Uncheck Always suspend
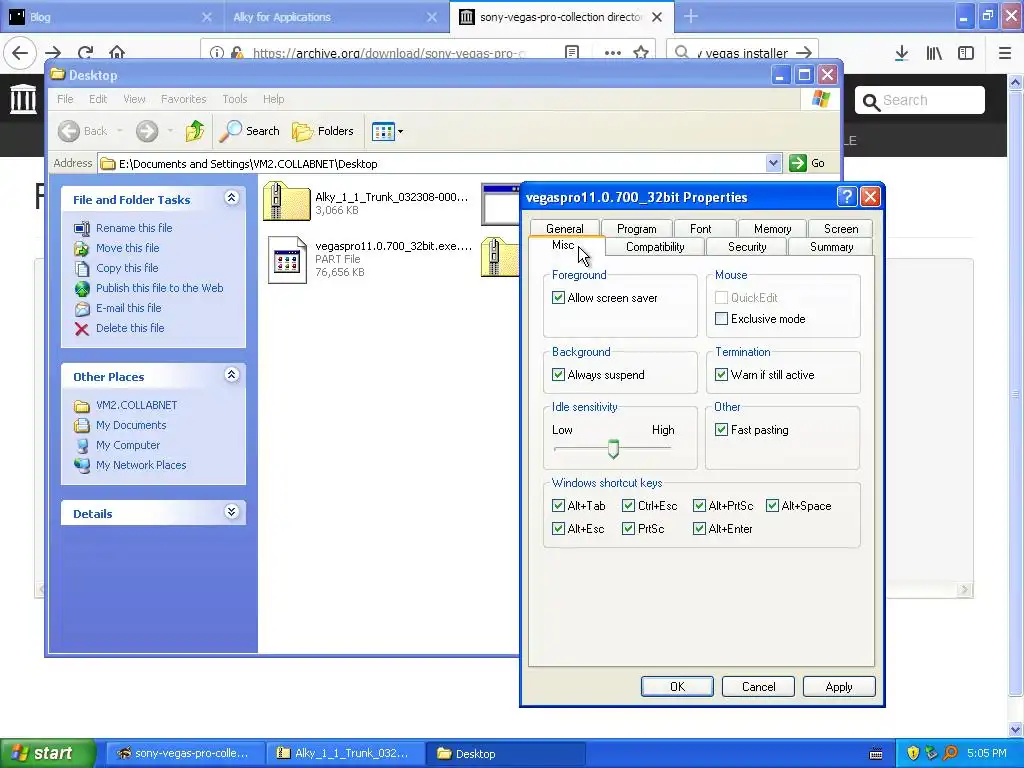1024x768 pixels. tap(558, 375)
